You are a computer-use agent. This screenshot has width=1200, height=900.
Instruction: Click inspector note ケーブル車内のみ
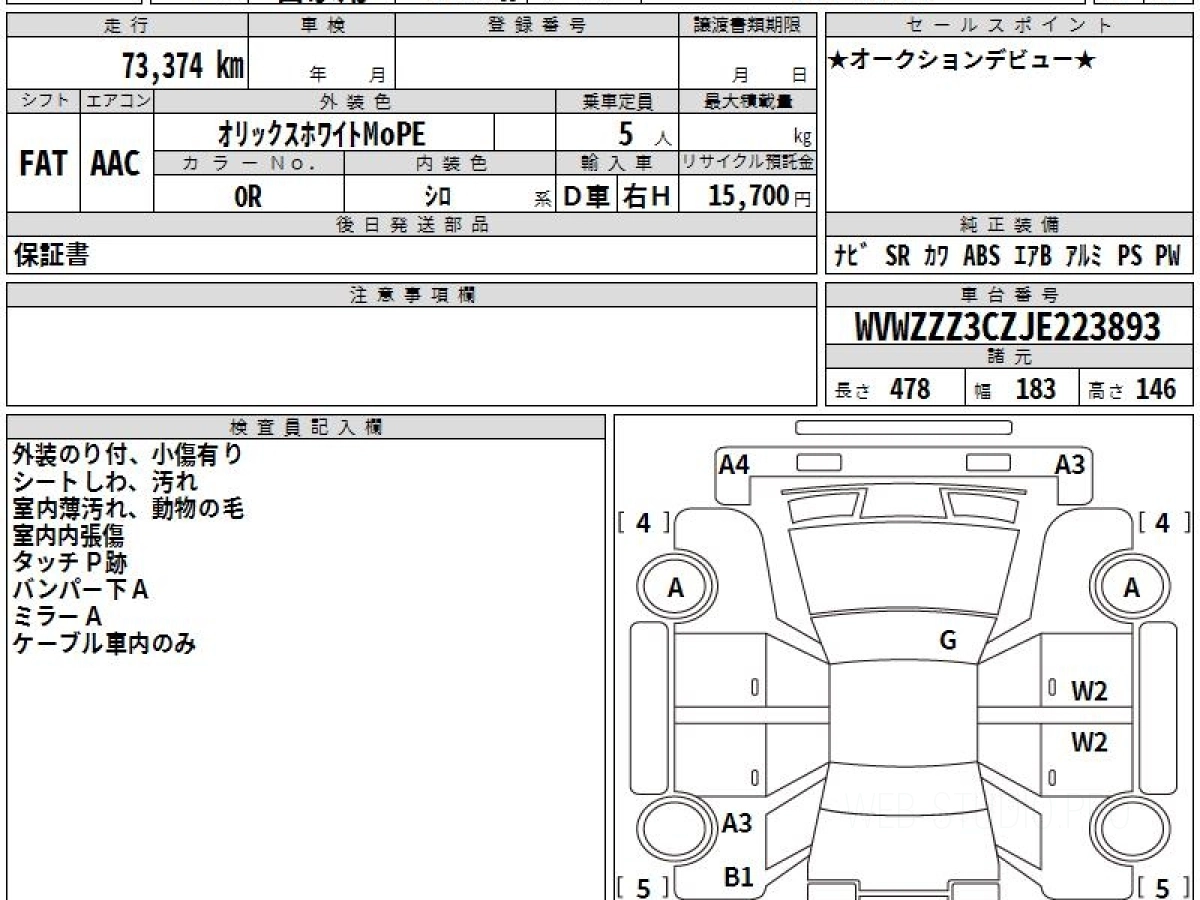(x=104, y=644)
